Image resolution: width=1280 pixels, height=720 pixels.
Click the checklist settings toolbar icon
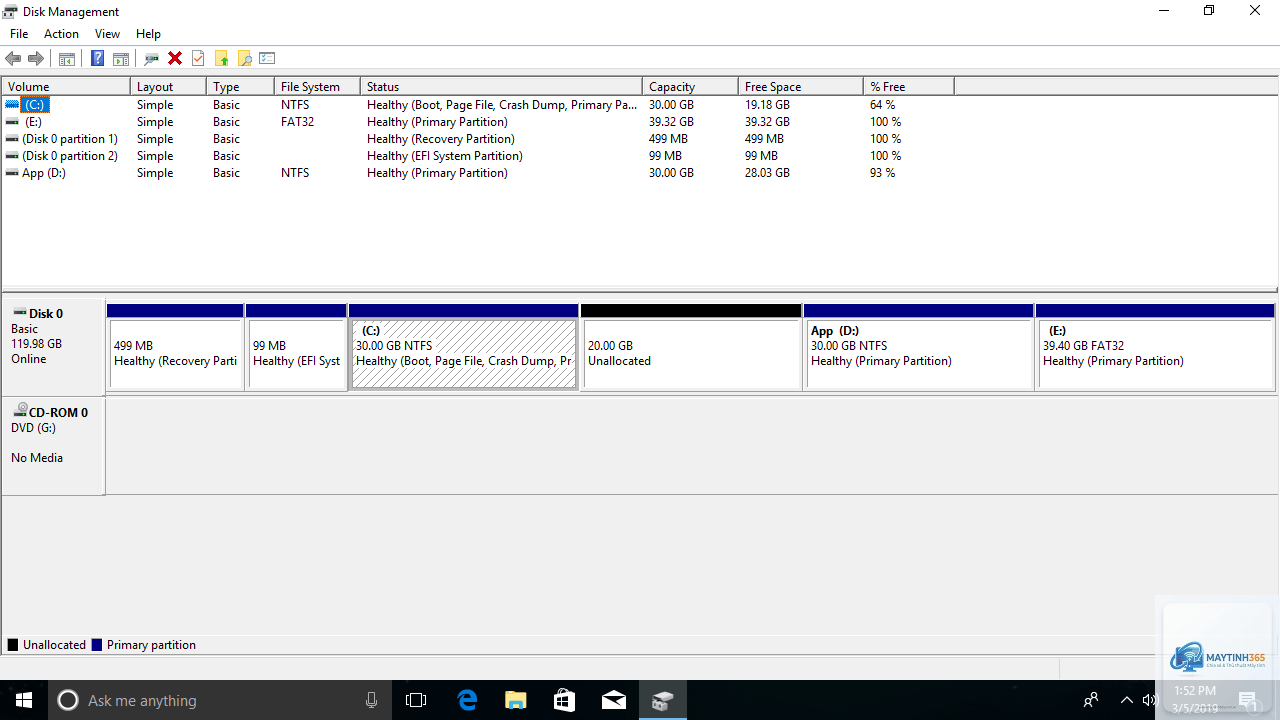point(267,59)
